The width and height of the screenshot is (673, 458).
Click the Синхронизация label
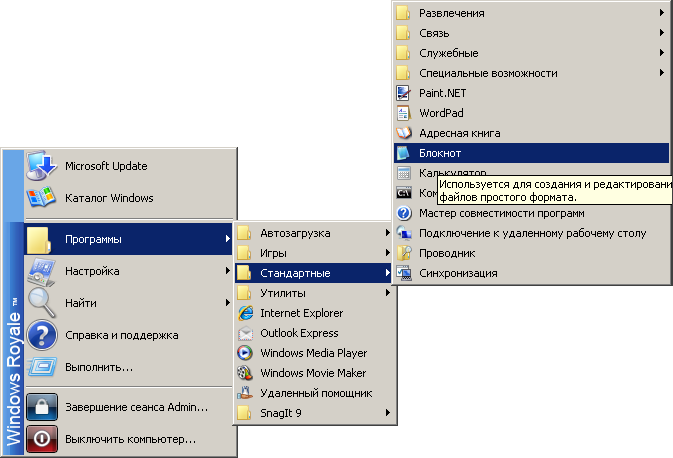(x=458, y=273)
